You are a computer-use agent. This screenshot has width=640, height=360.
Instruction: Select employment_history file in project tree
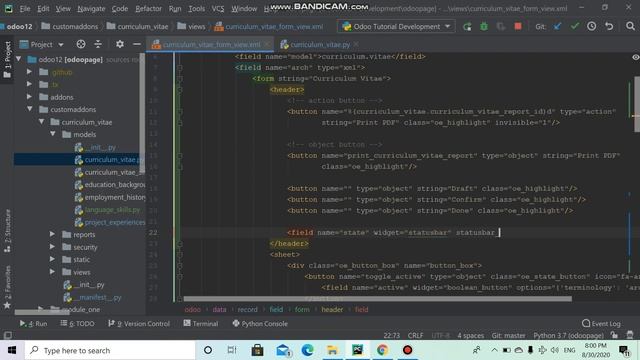pos(110,197)
